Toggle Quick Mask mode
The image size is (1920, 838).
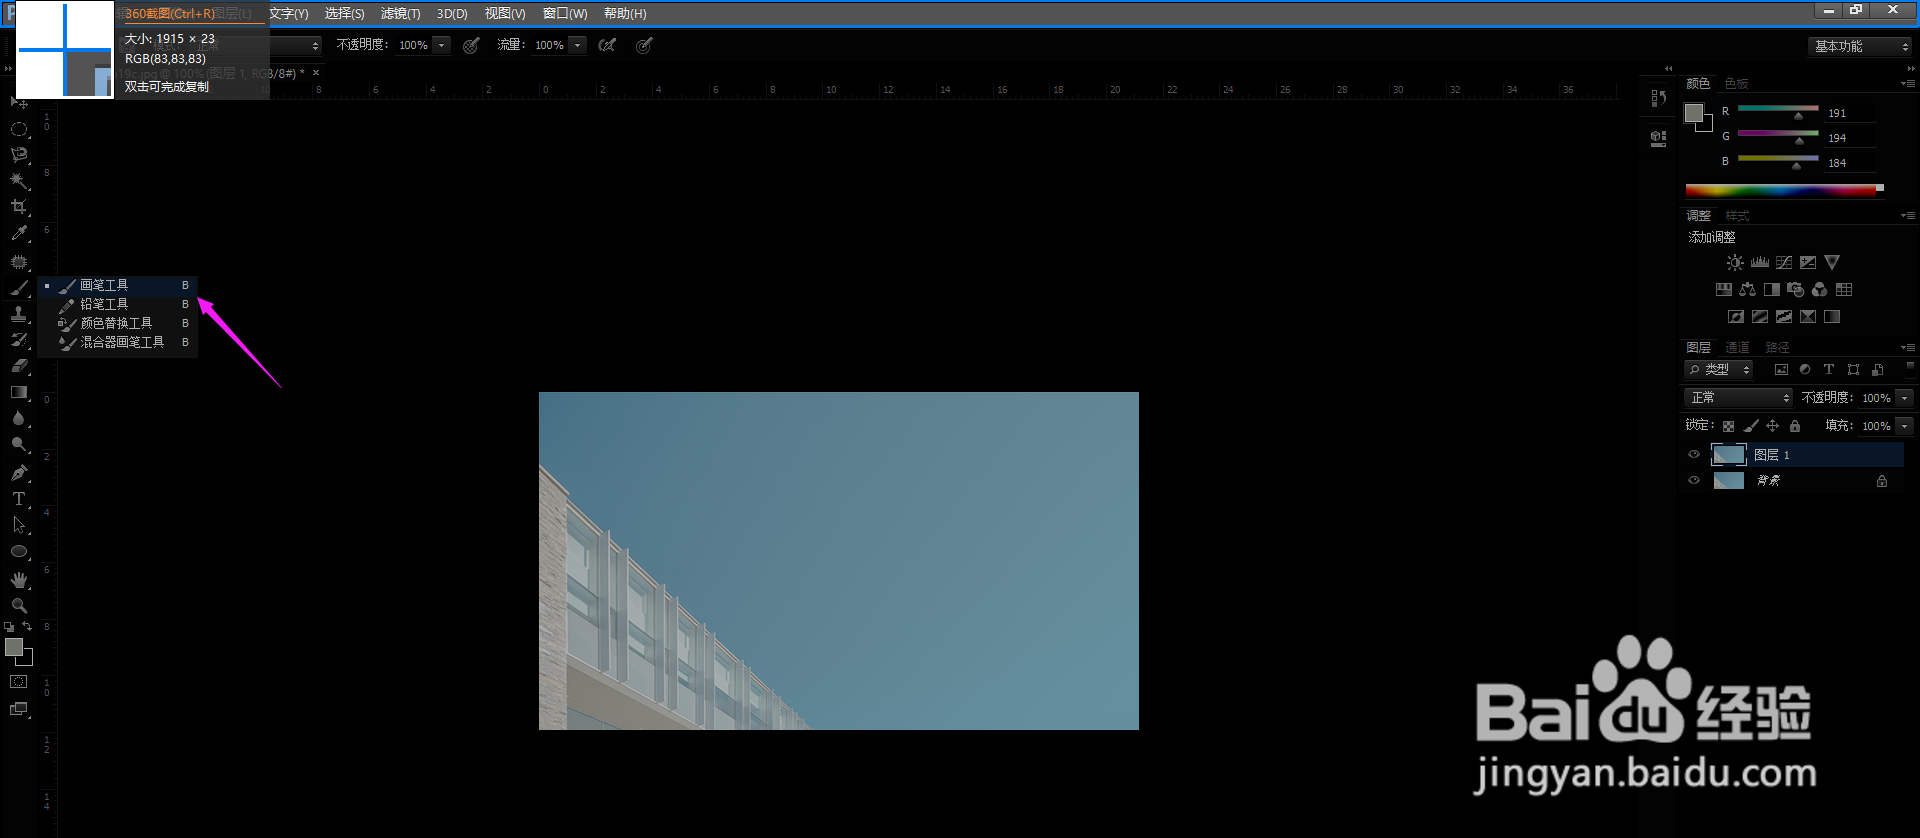[19, 682]
